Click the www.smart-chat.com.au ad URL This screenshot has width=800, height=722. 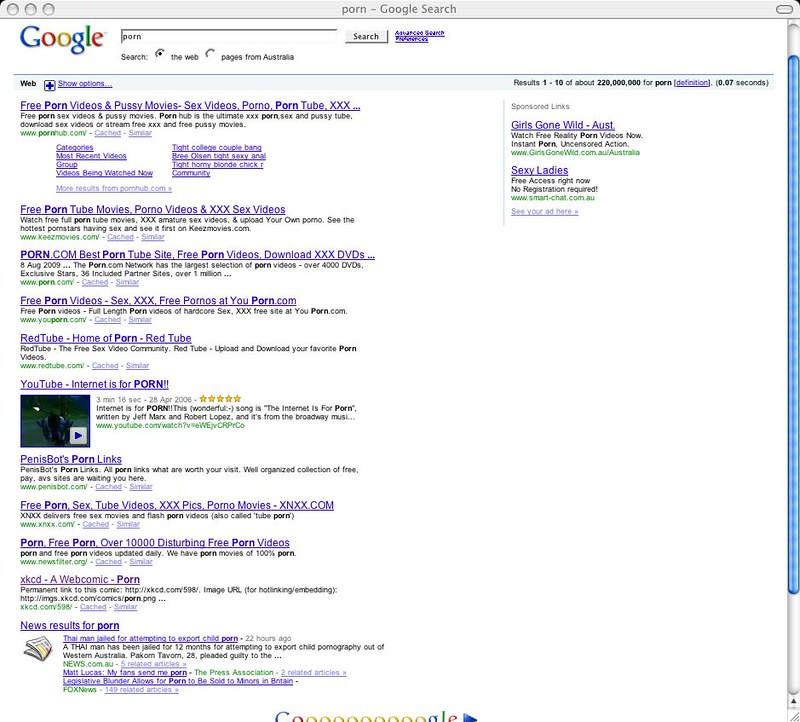pos(553,198)
